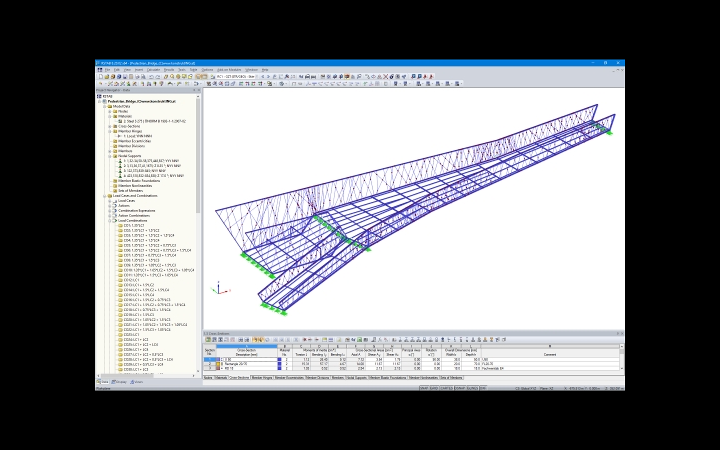Open the Results menu
720x450 pixels.
click(169, 70)
